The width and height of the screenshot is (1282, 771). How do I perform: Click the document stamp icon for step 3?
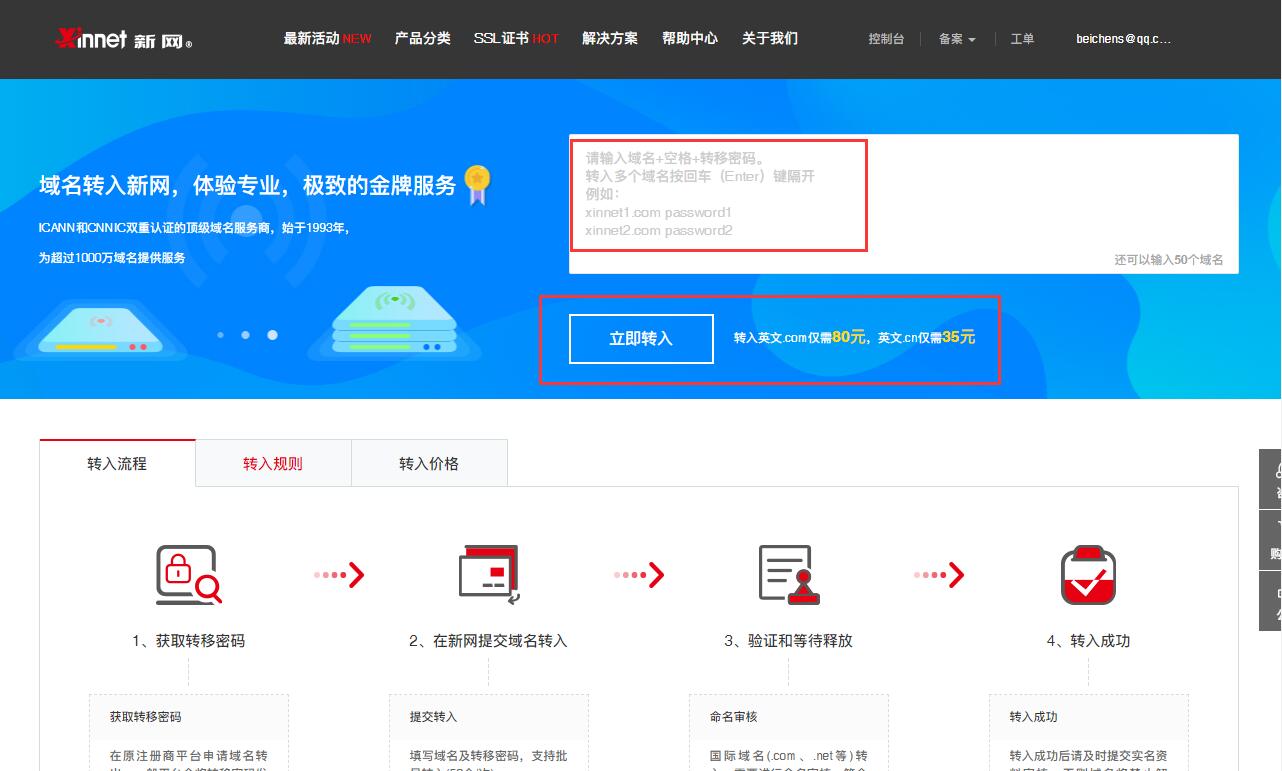point(788,575)
